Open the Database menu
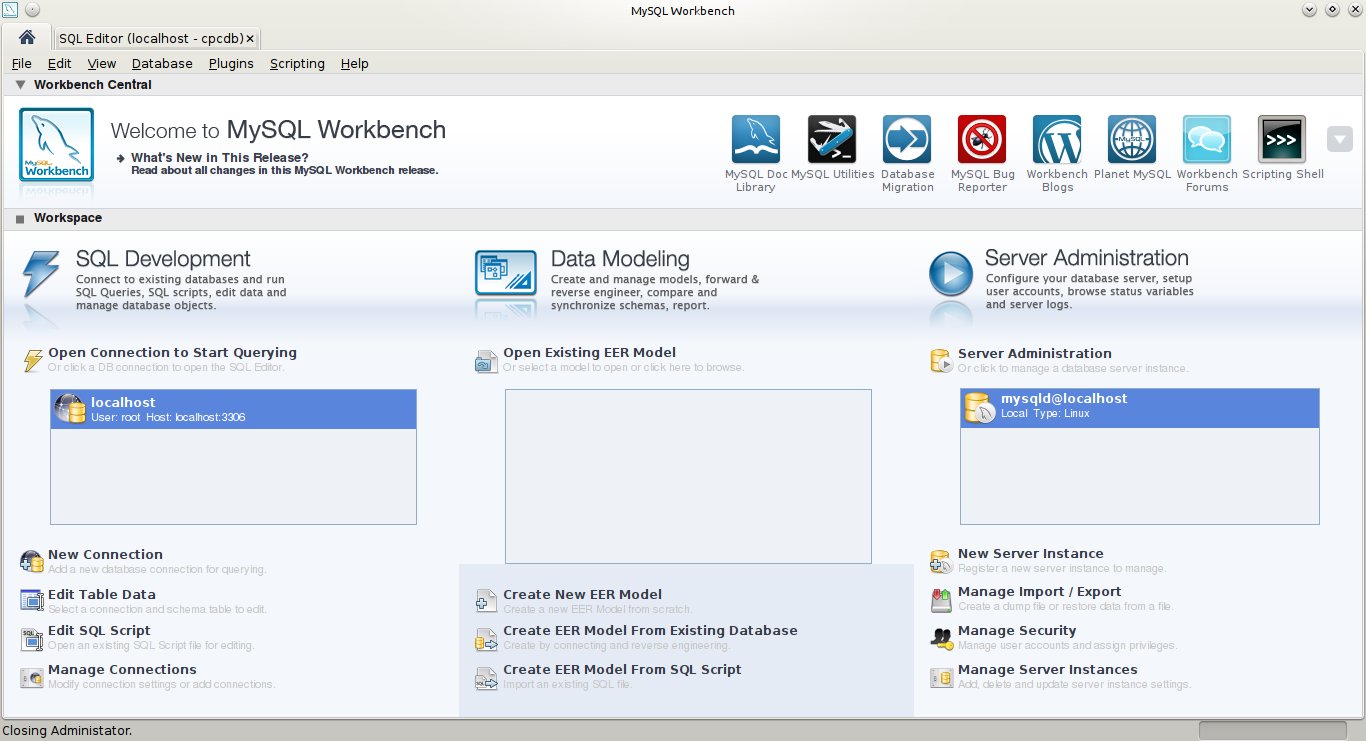Screen dimensions: 1366x741 click(162, 63)
